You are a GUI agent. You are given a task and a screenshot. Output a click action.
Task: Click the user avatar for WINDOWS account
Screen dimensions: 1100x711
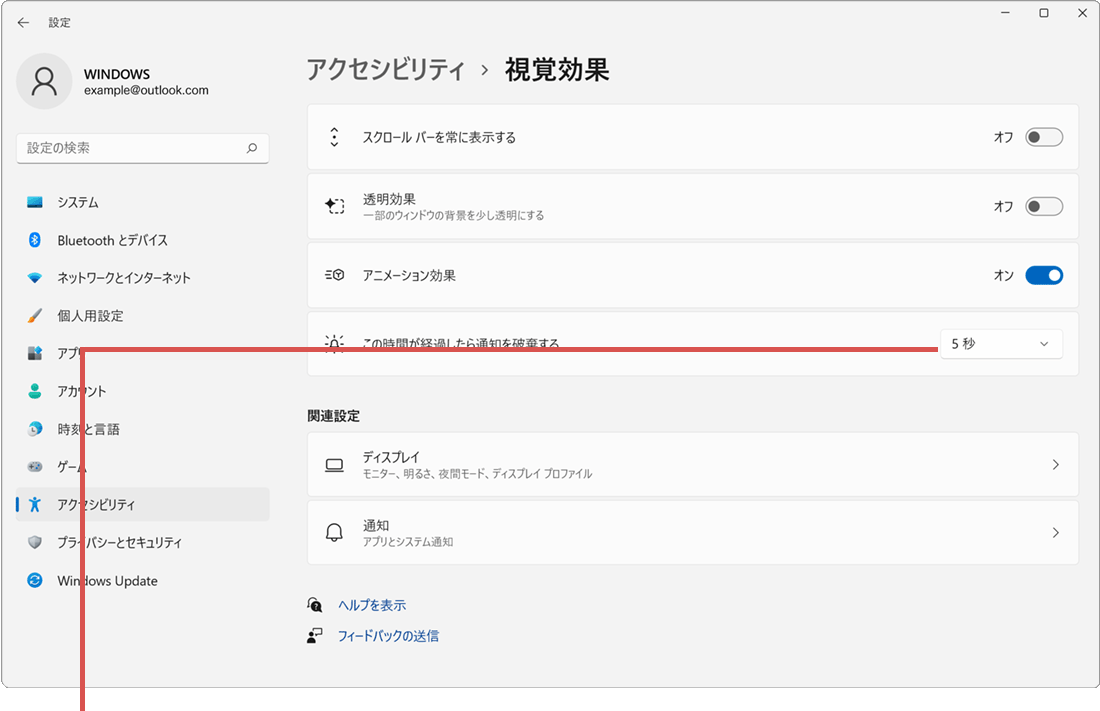click(x=44, y=81)
